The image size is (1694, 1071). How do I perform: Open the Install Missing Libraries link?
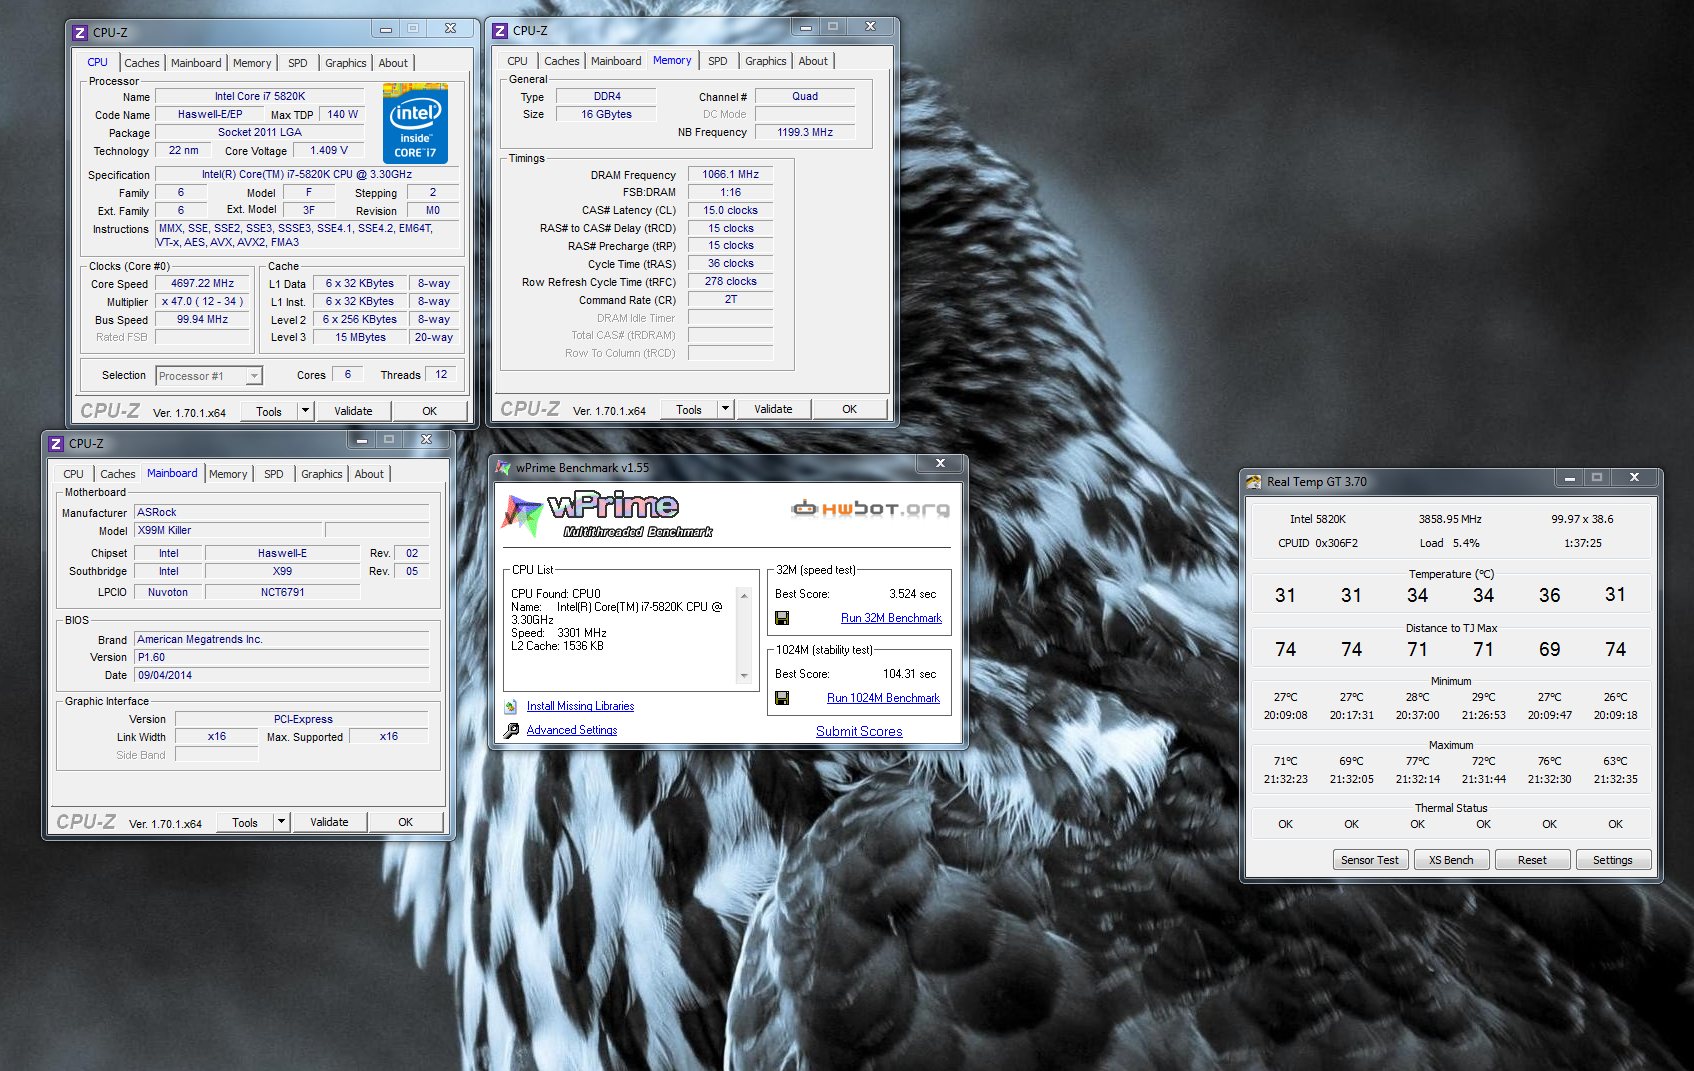coord(580,706)
